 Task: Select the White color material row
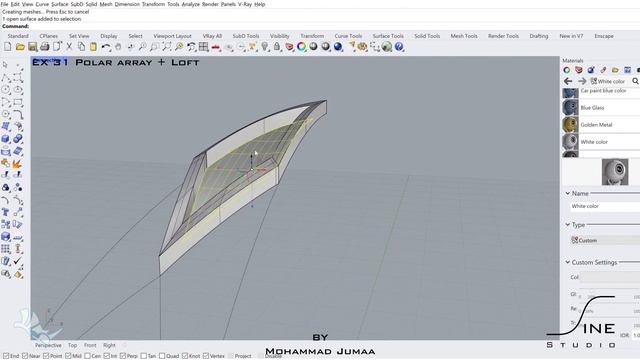click(601, 142)
